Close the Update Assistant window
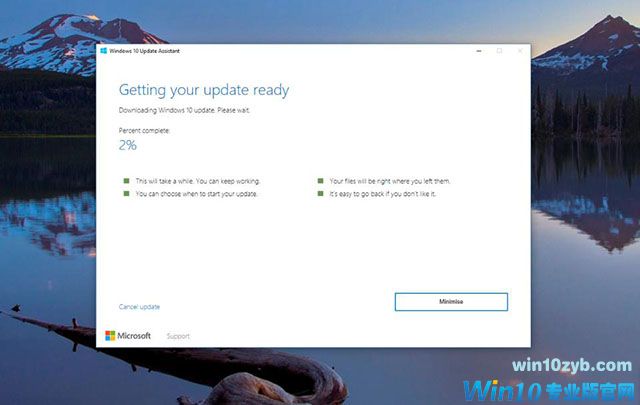 (x=520, y=51)
